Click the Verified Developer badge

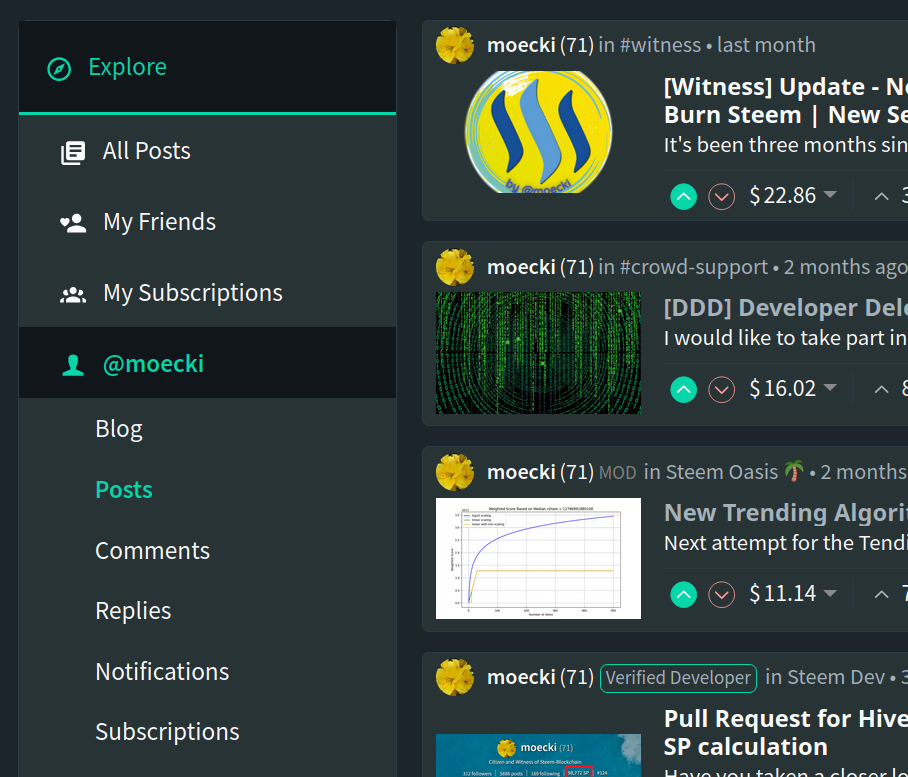(678, 678)
